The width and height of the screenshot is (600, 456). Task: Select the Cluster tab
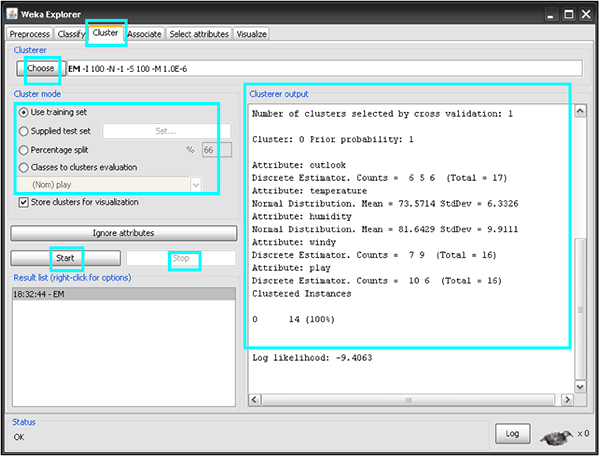pos(106,33)
